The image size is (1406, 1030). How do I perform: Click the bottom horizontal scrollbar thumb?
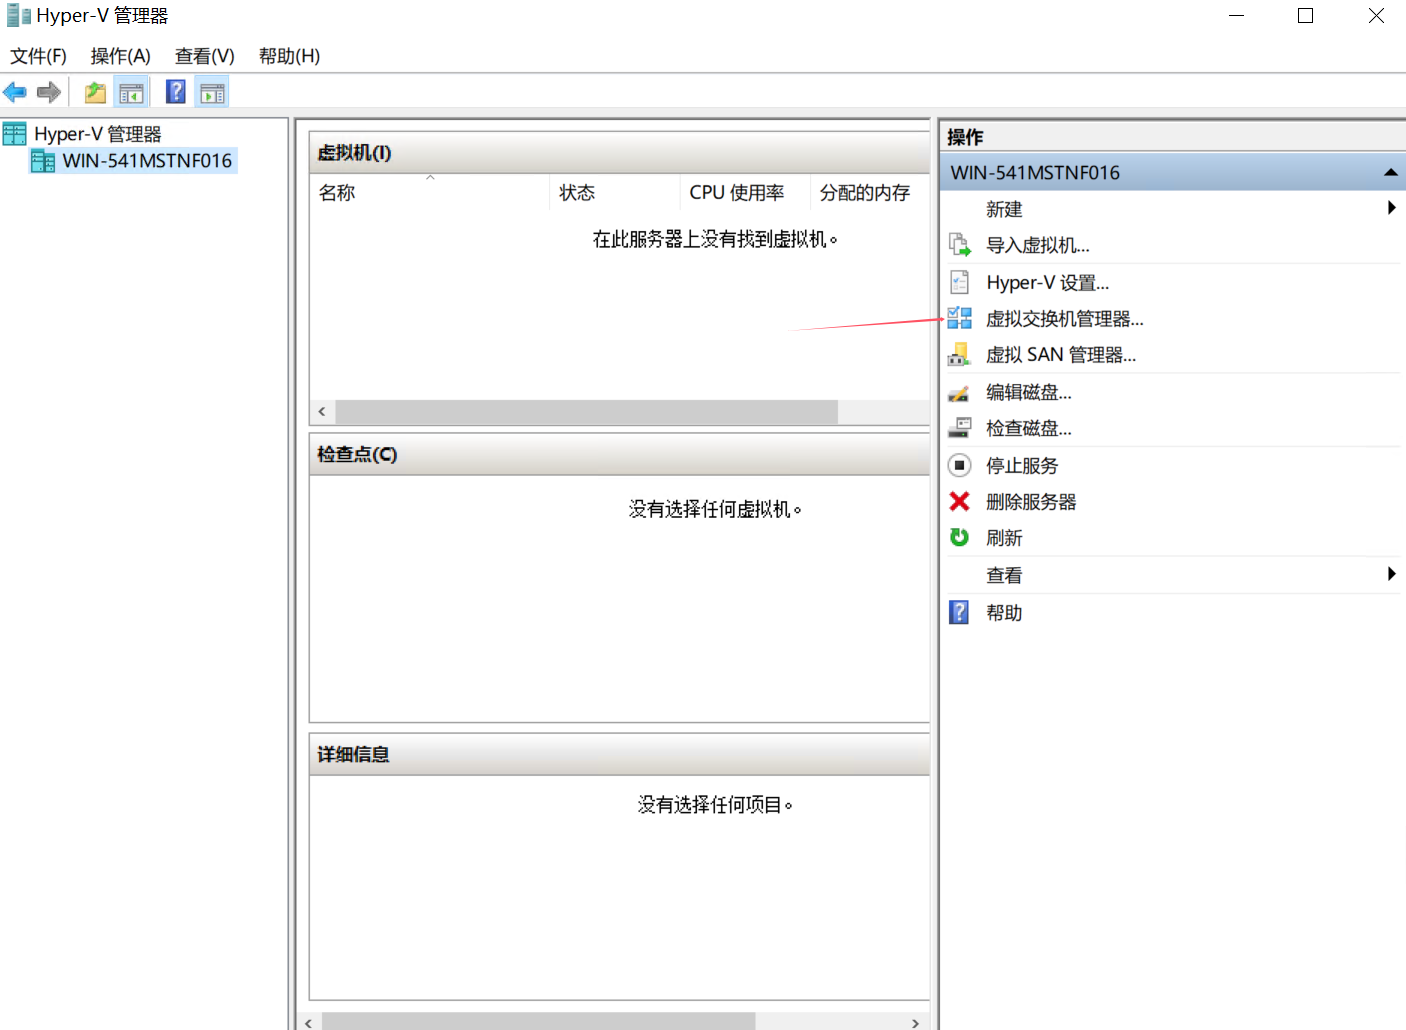[538, 1022]
